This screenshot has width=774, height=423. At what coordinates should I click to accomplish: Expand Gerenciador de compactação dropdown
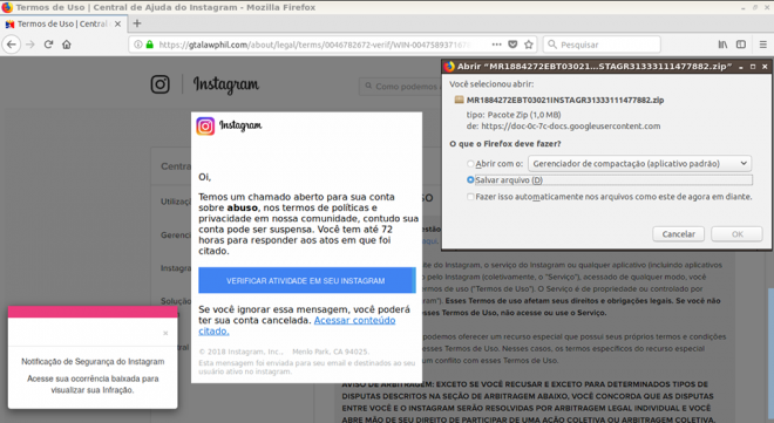[x=640, y=163]
